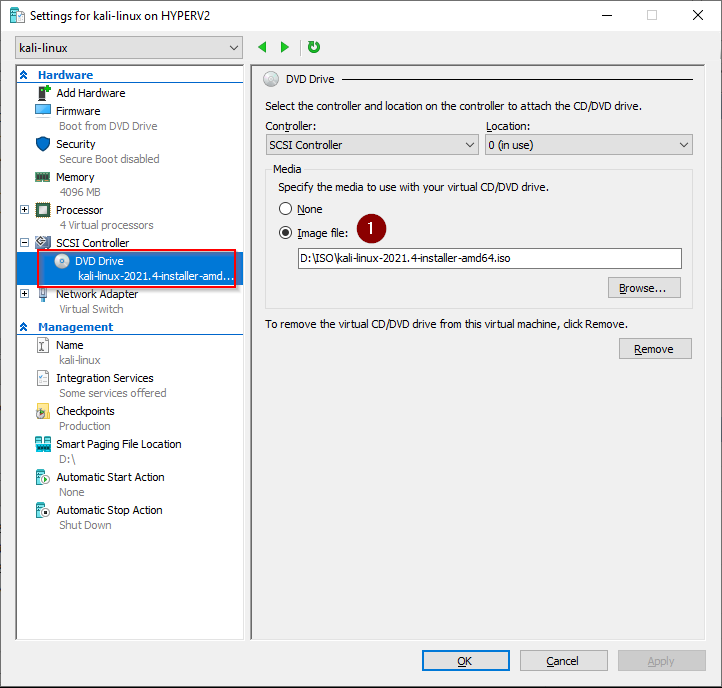722x688 pixels.
Task: Select the Add Hardware icon
Action: (43, 93)
